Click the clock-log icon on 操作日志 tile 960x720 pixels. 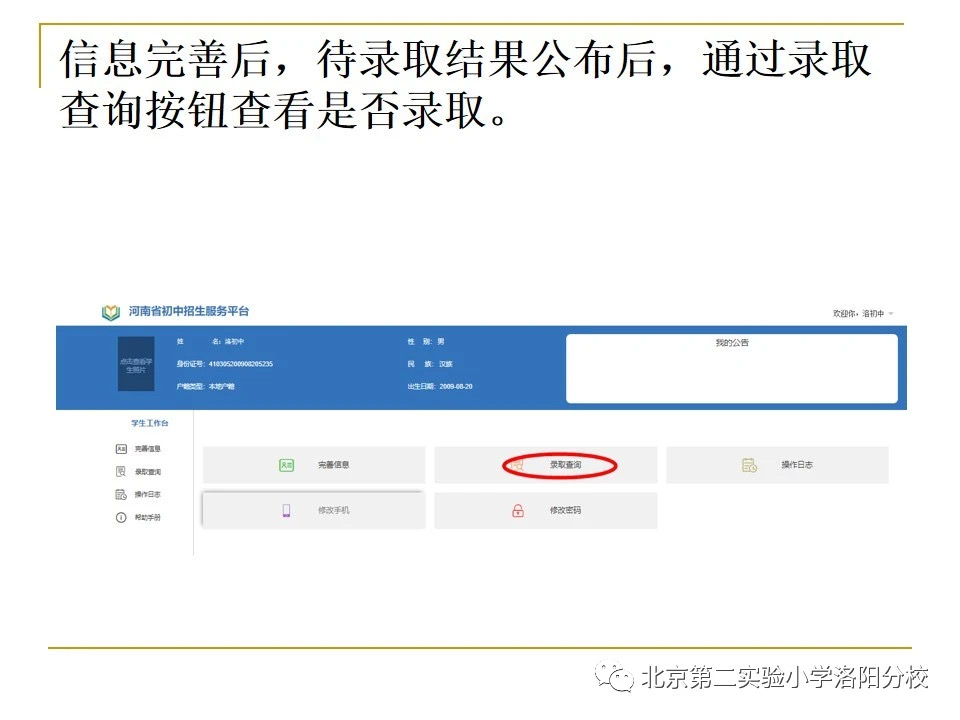(x=748, y=464)
